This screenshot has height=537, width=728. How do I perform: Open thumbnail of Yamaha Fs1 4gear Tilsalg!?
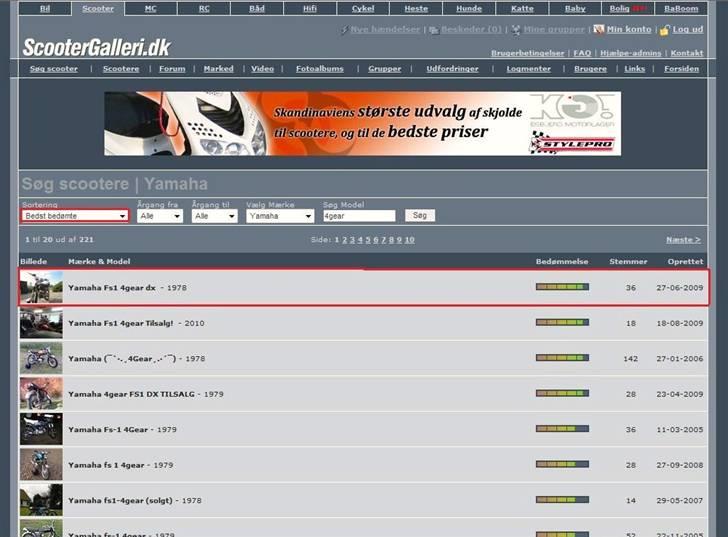coord(41,323)
